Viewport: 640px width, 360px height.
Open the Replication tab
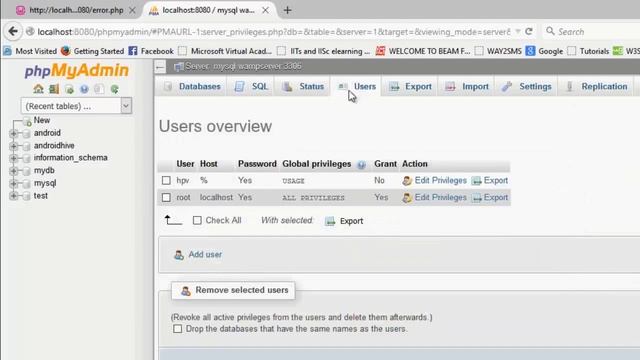[597, 86]
